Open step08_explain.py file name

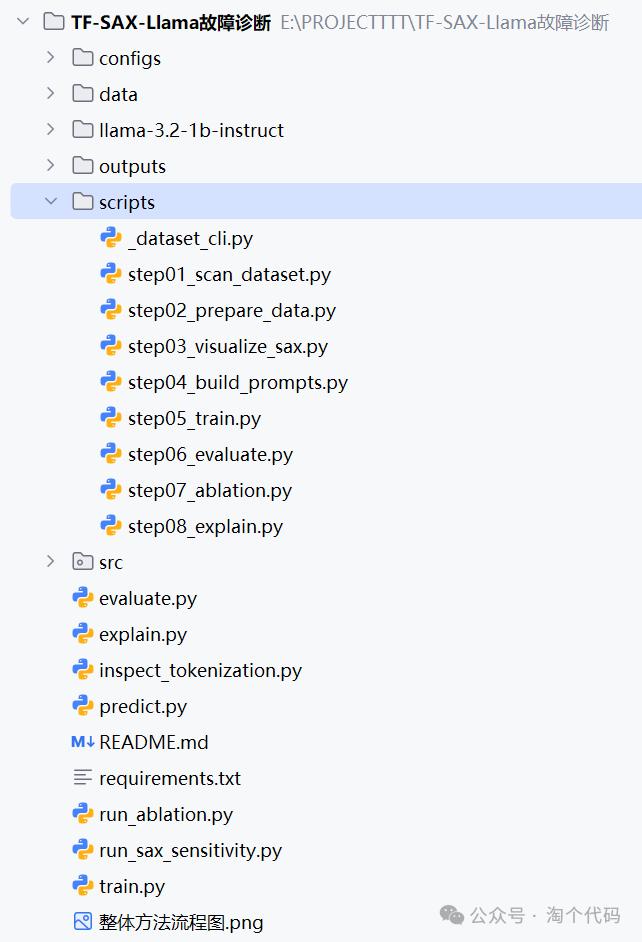coord(205,527)
